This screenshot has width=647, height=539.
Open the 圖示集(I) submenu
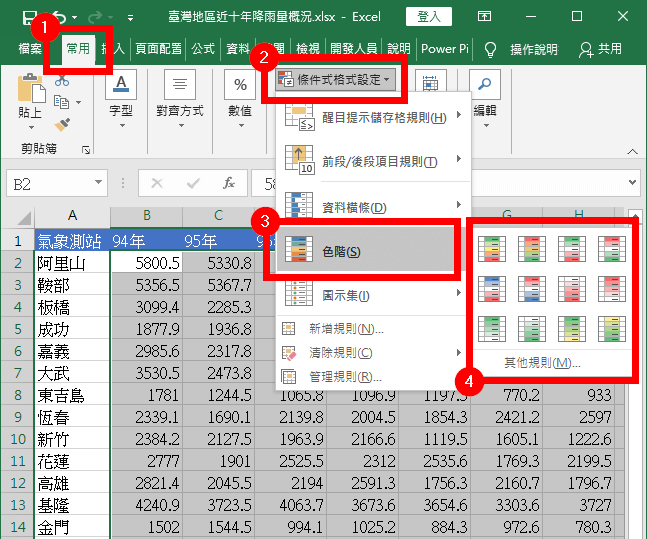373,295
